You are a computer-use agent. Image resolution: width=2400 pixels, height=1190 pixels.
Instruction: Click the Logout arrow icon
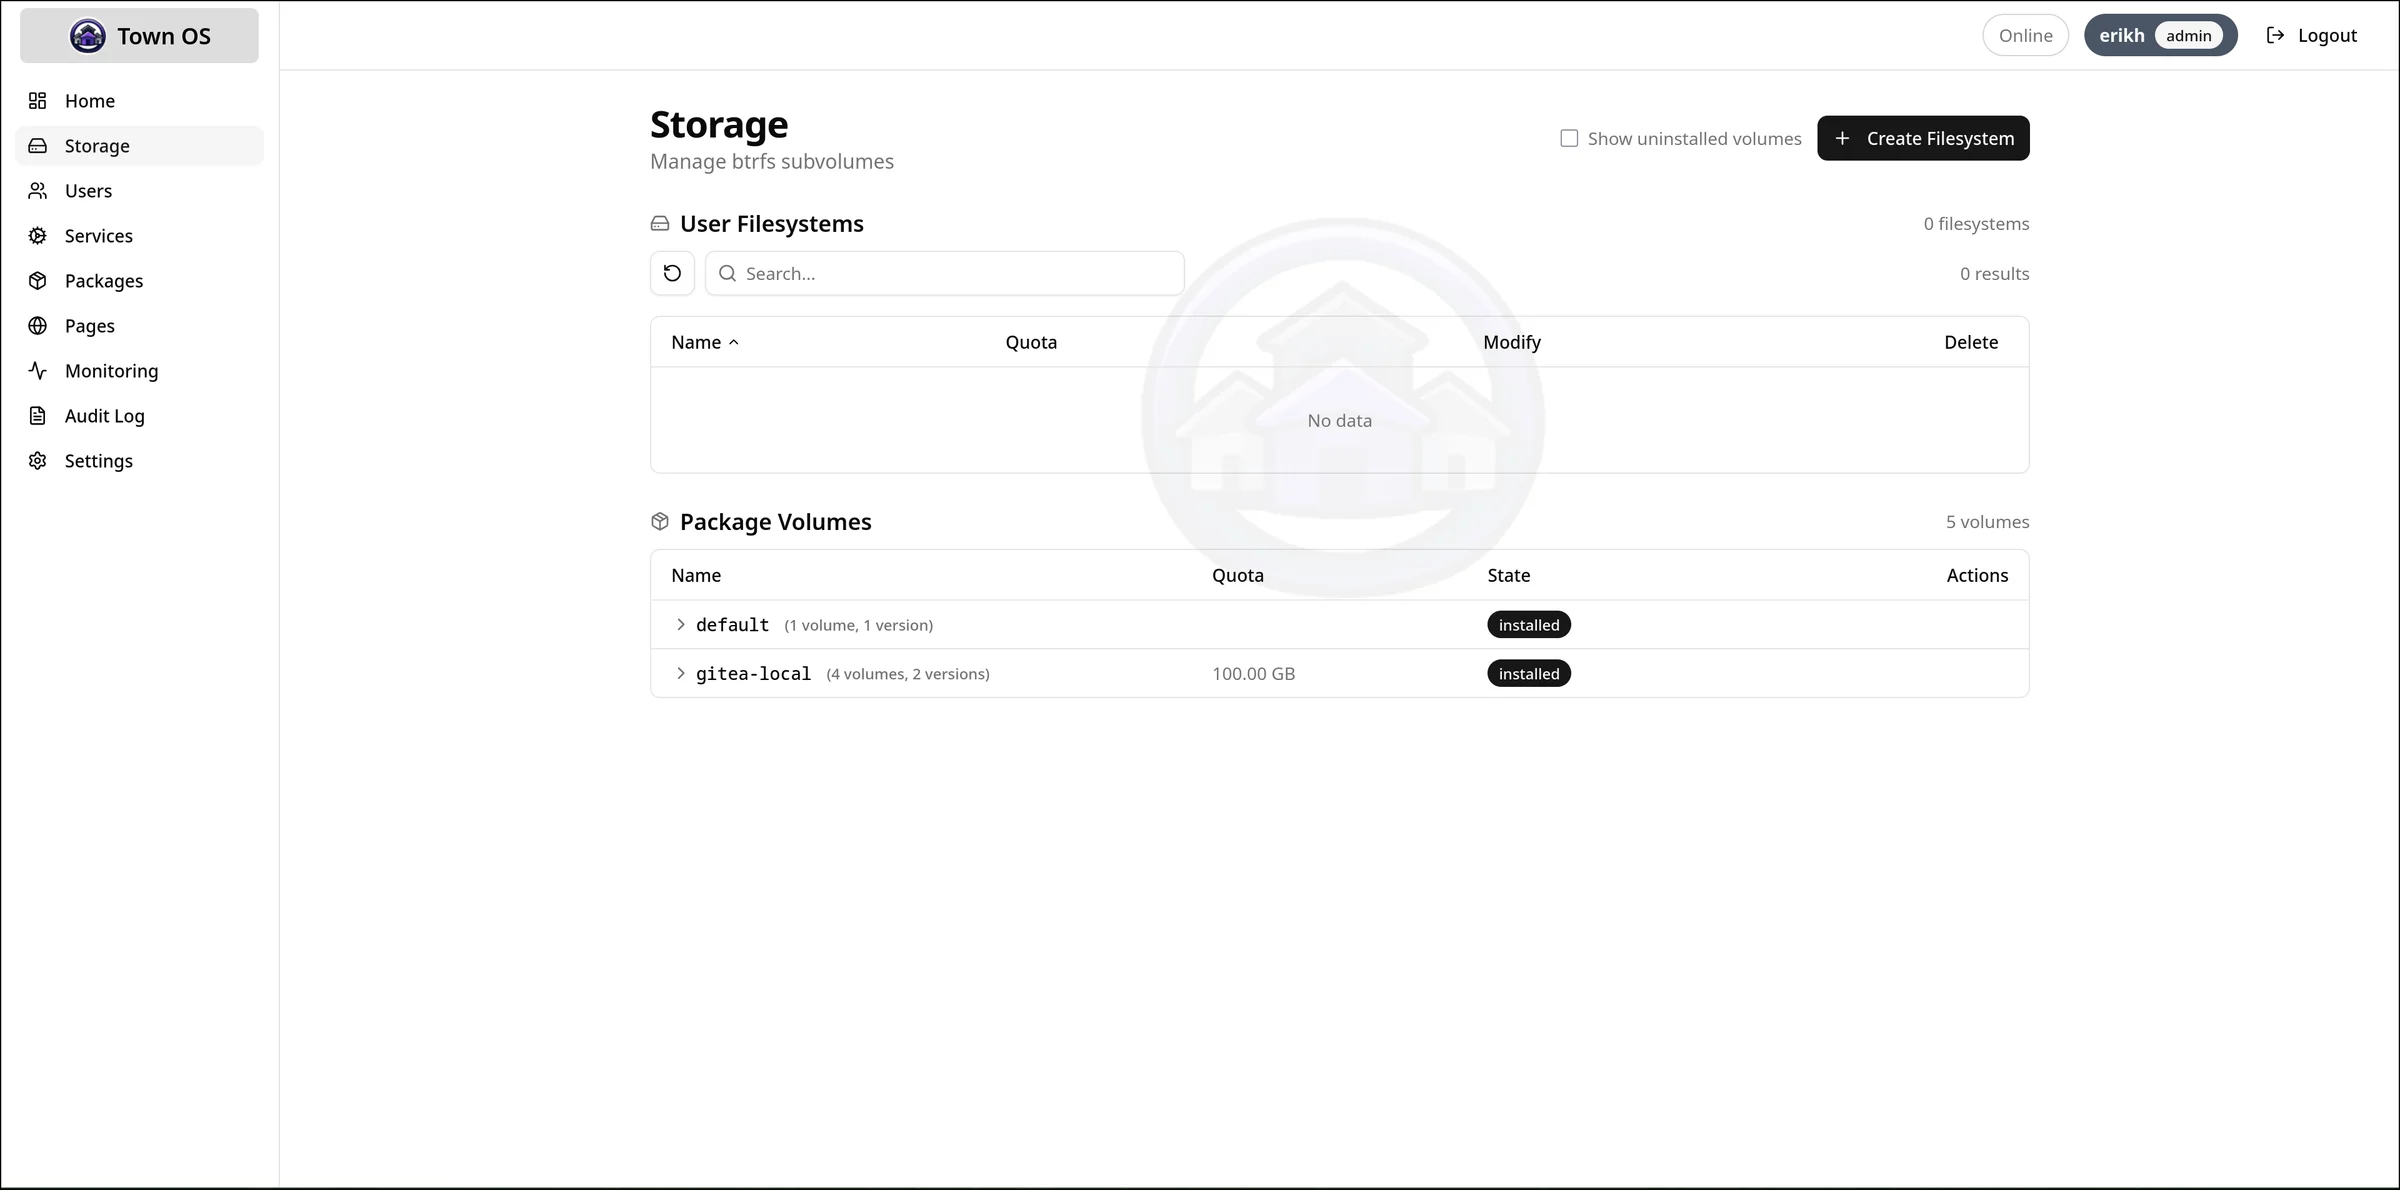tap(2275, 36)
